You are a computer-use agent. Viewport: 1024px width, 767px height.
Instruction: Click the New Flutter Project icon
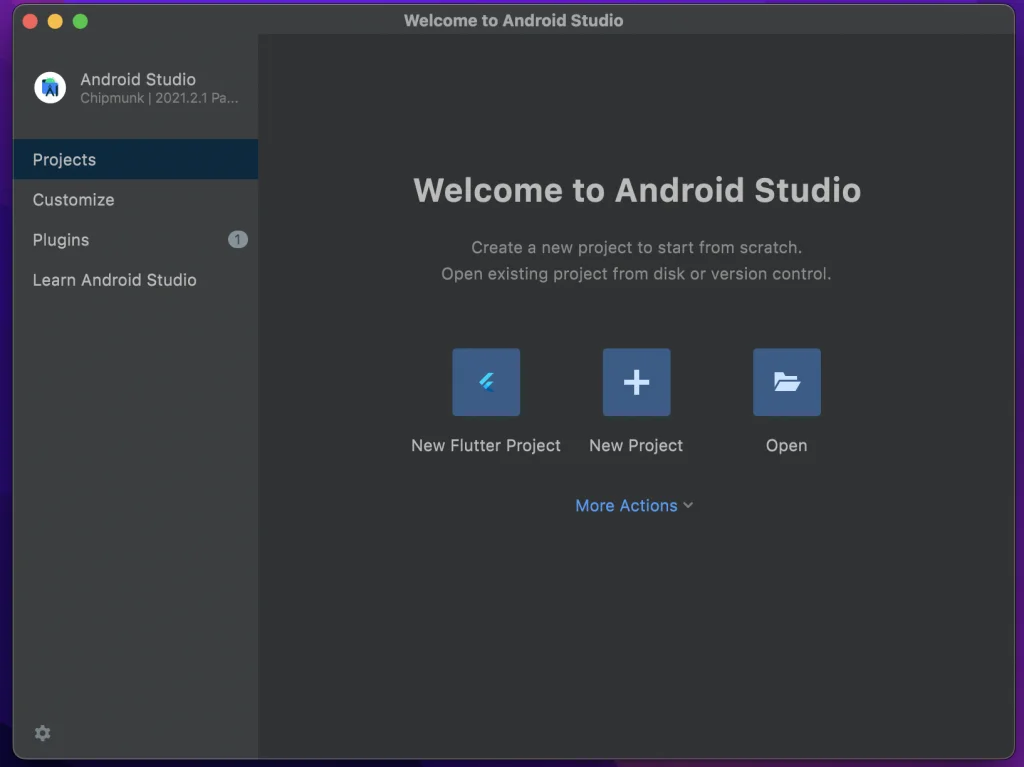[x=486, y=382]
